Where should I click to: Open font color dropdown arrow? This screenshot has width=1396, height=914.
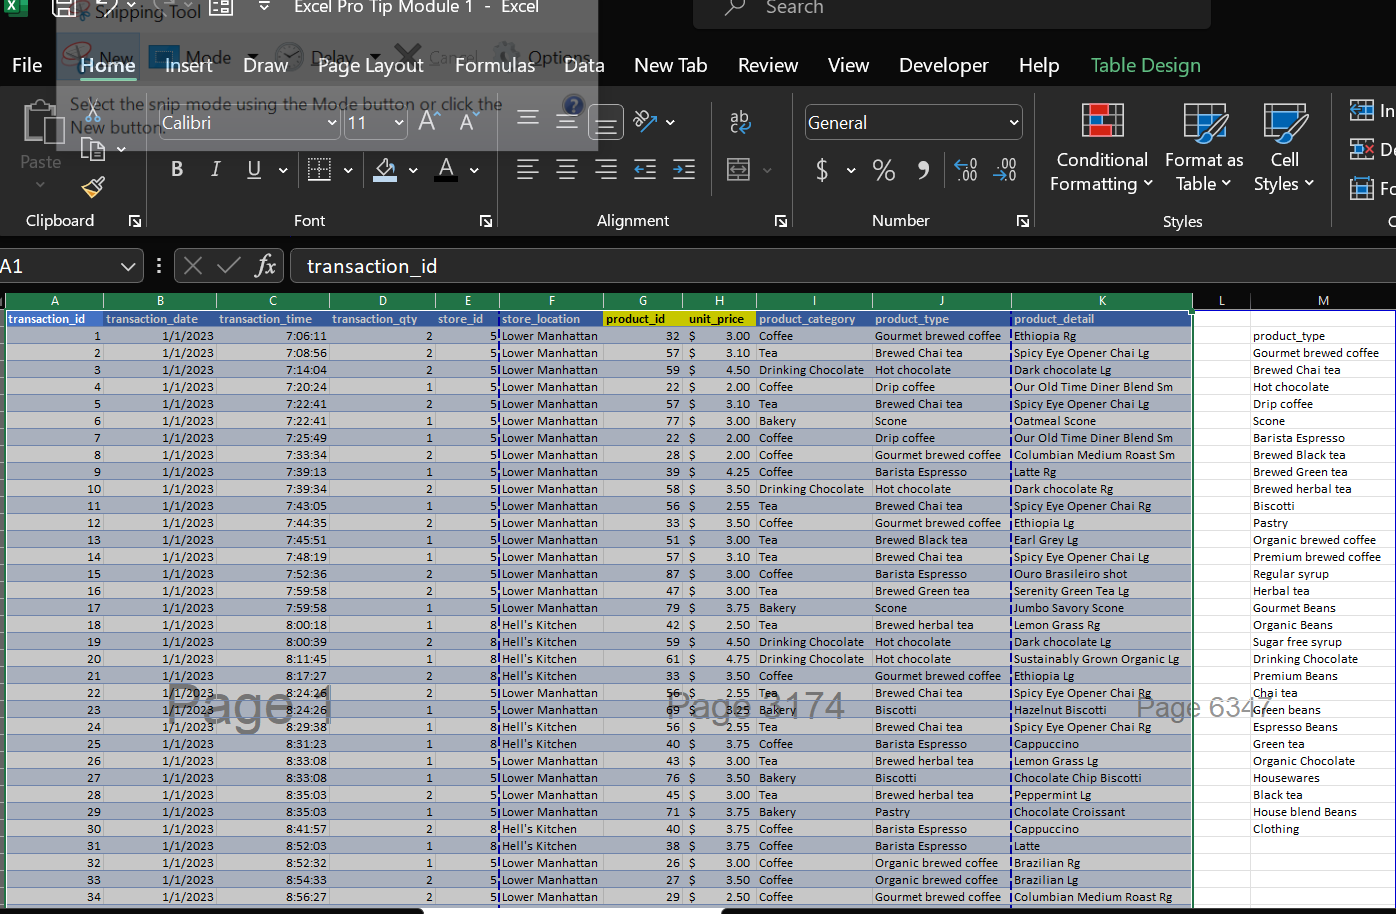tap(474, 170)
